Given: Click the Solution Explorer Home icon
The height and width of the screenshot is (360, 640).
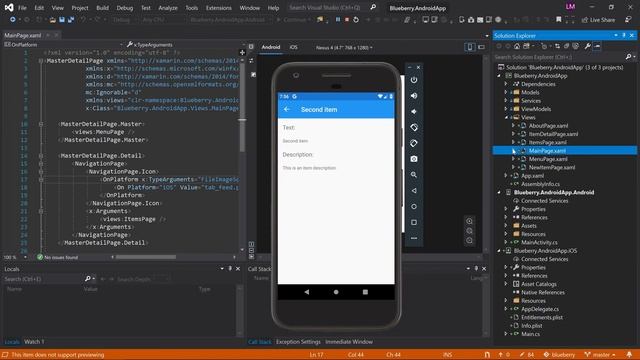Looking at the screenshot, I should click(x=517, y=46).
